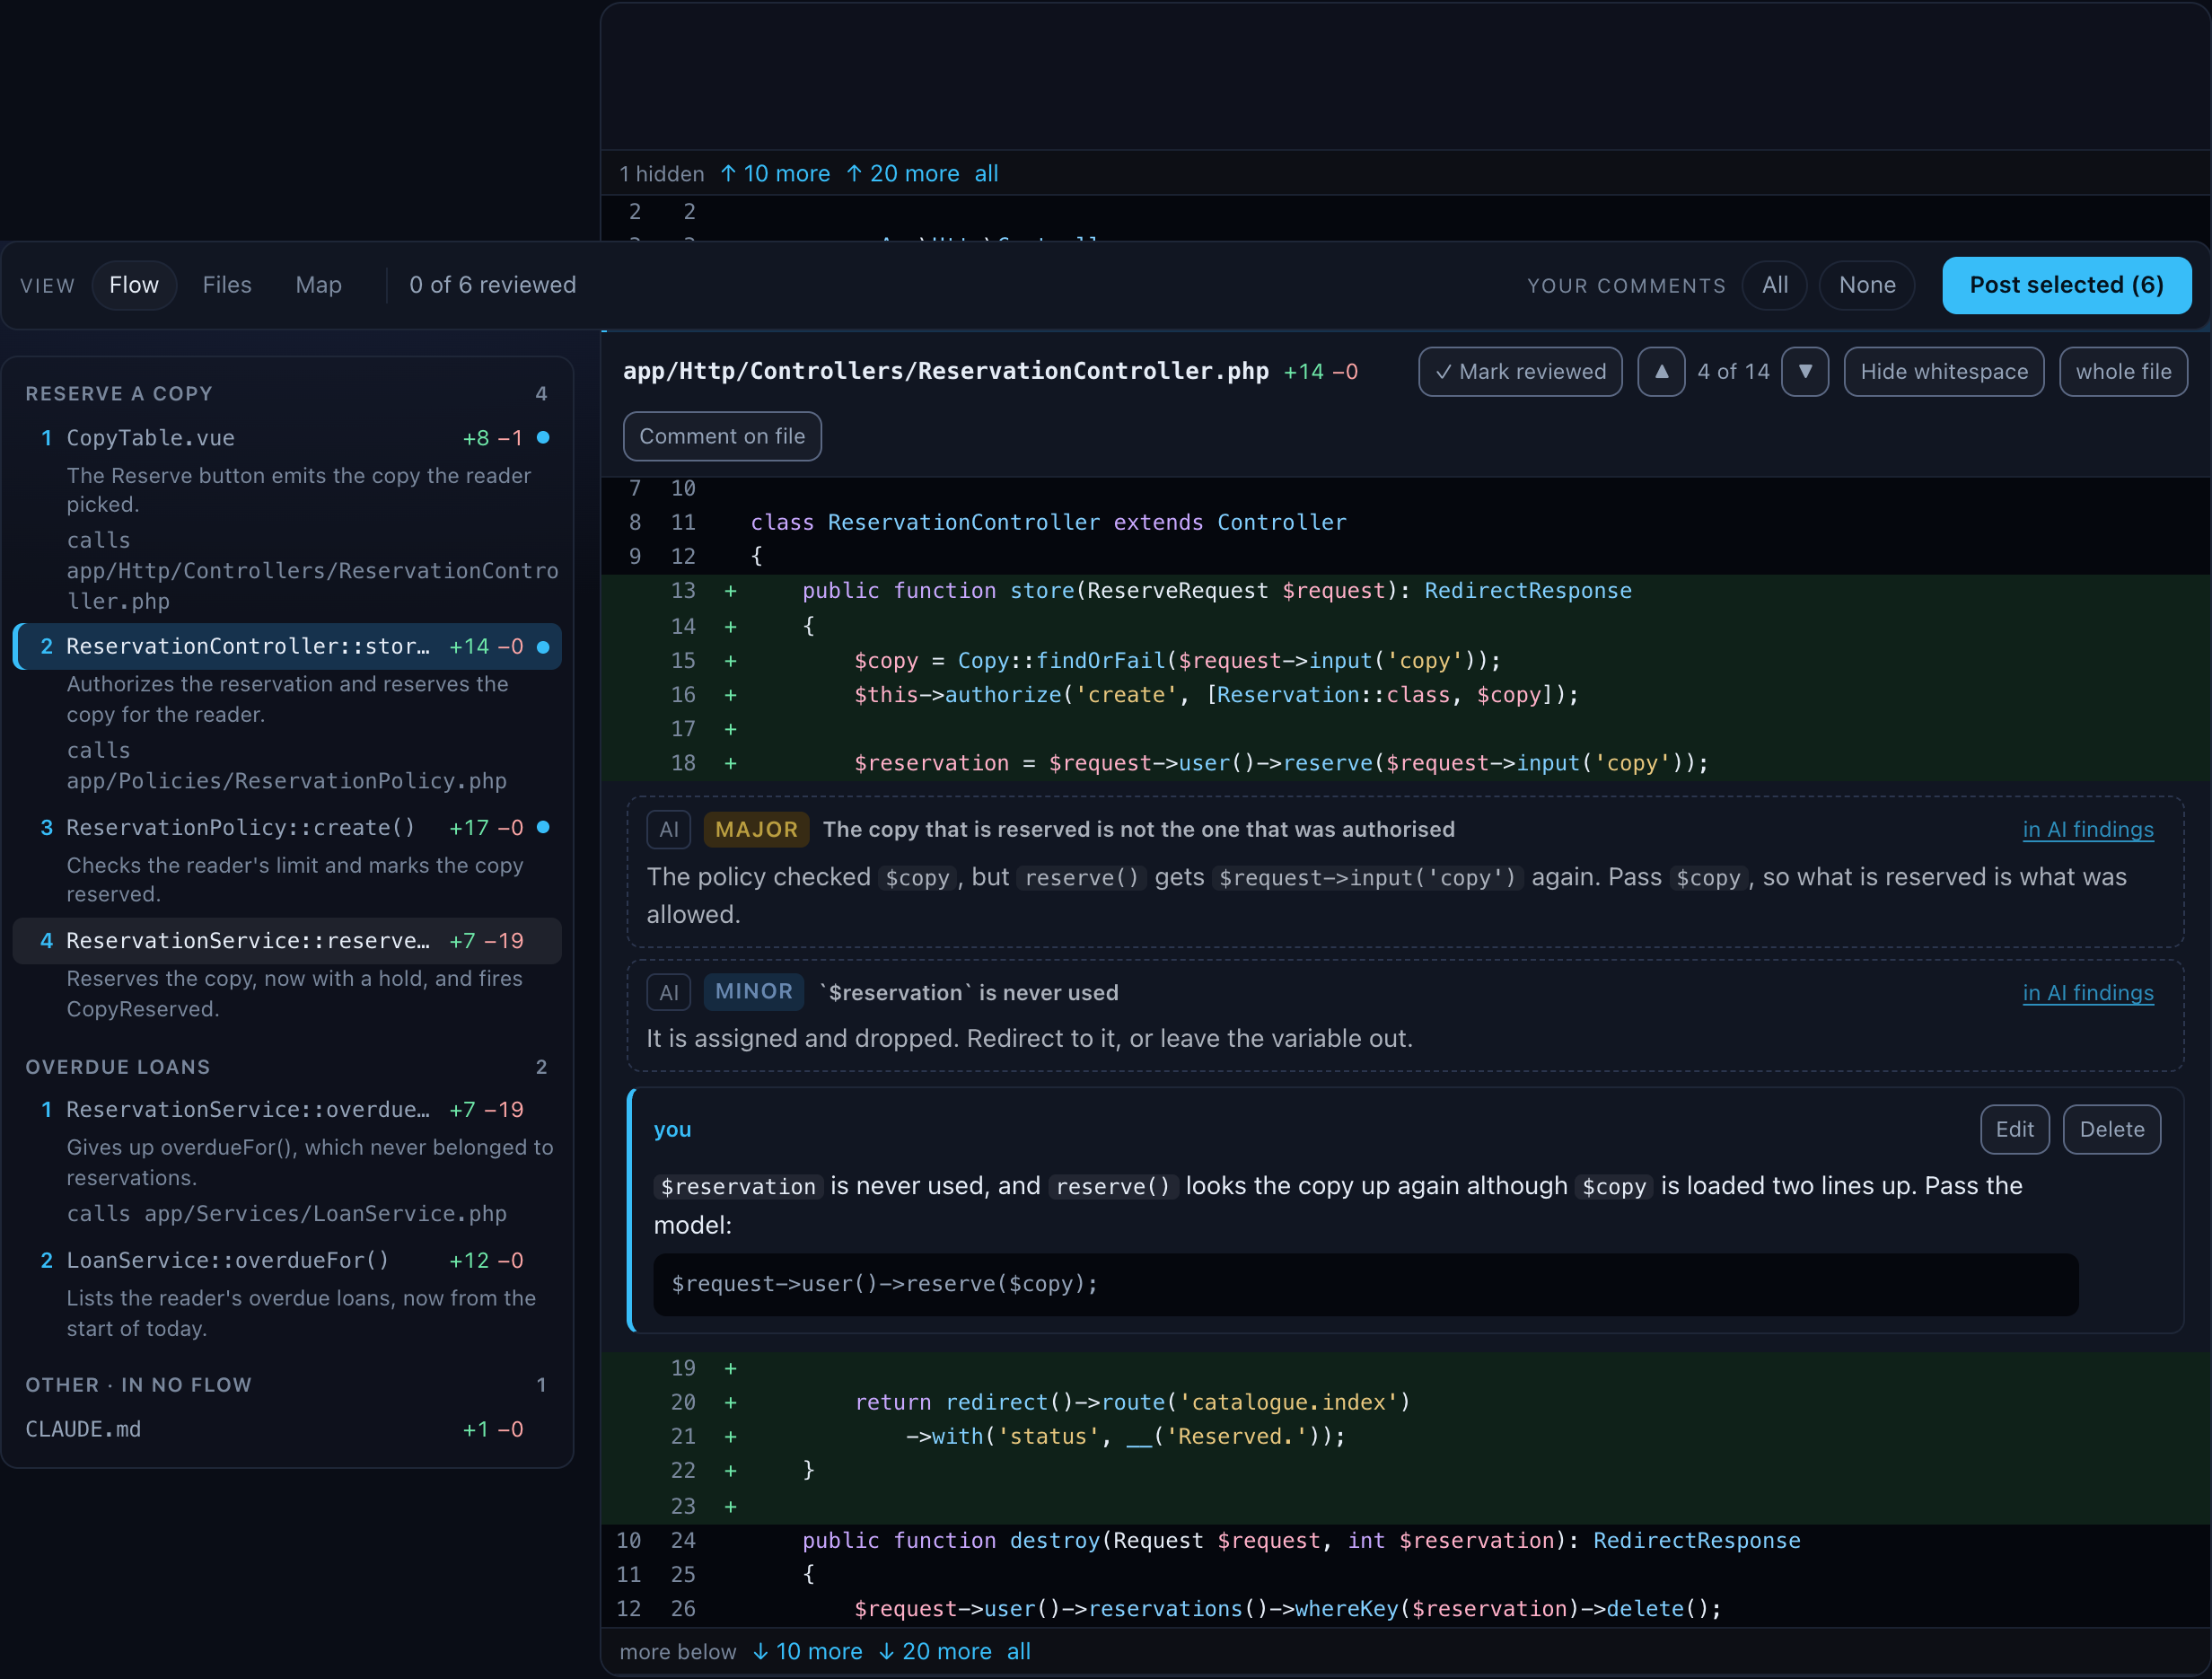Image resolution: width=2212 pixels, height=1679 pixels.
Task: Mark ReservationController.php as reviewed
Action: [x=1520, y=372]
